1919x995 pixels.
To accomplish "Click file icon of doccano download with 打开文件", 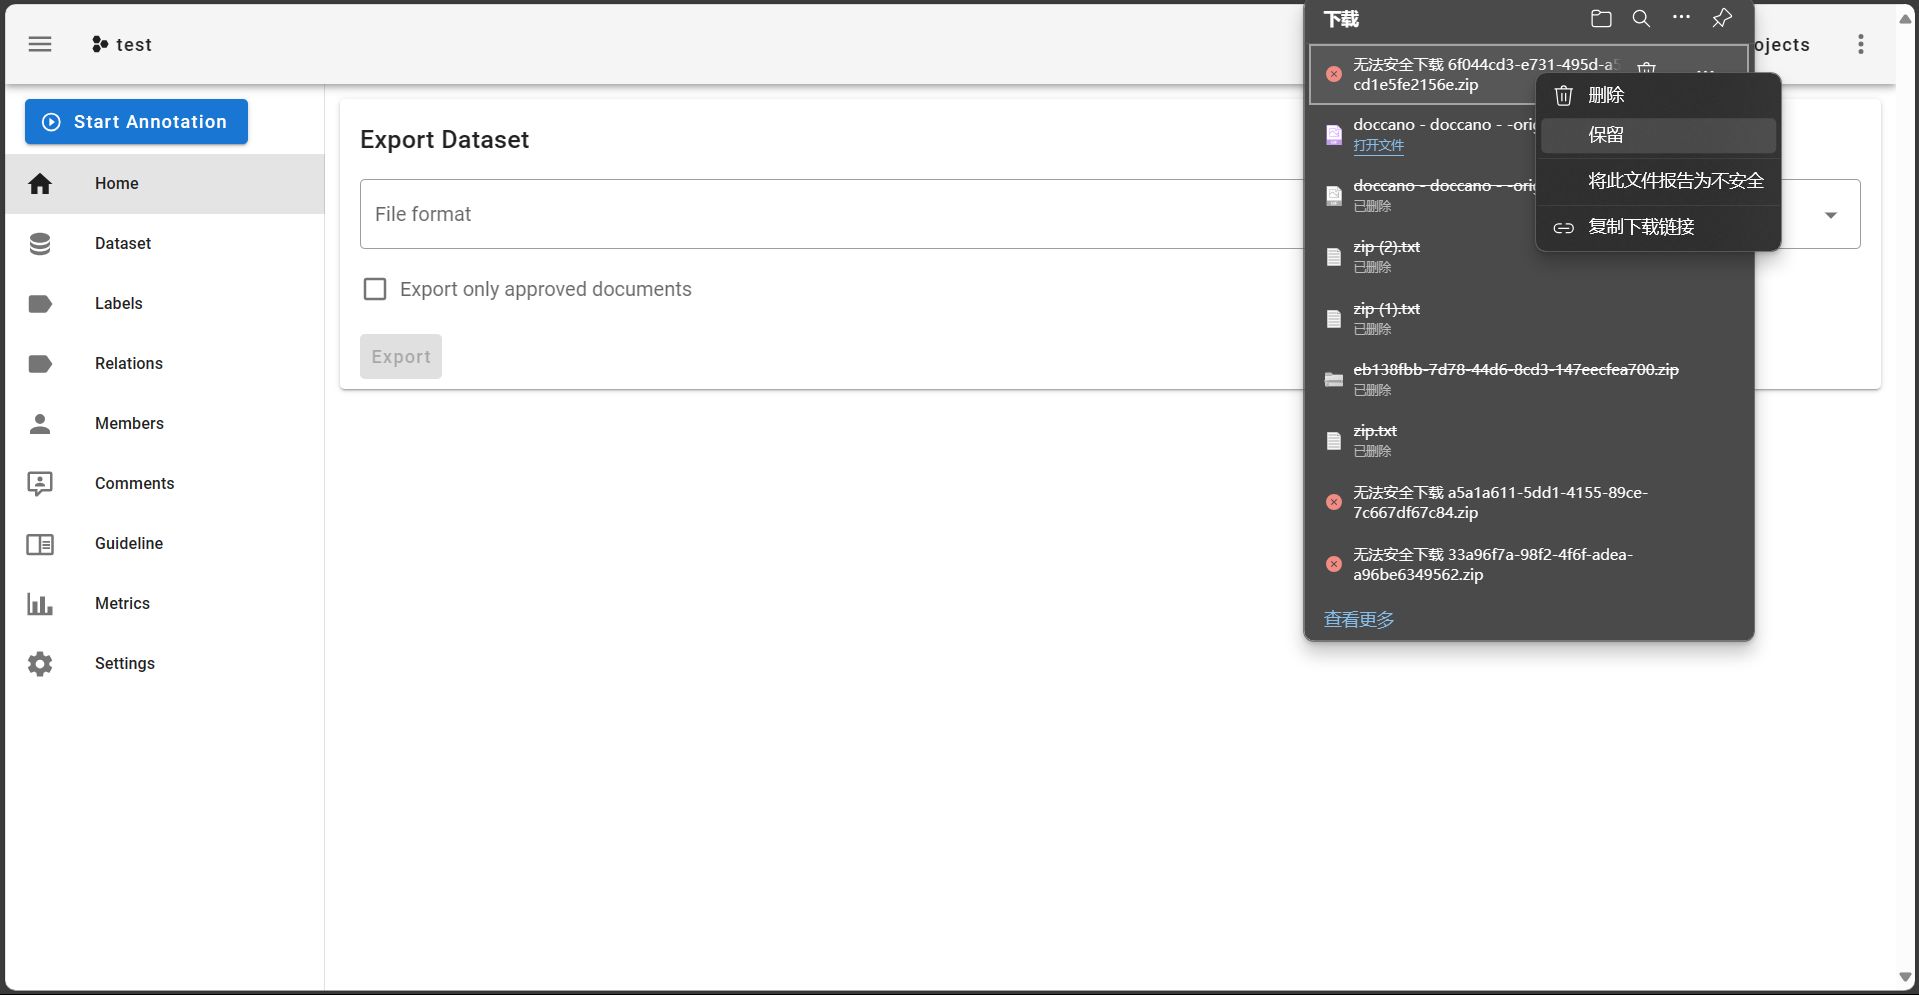I will click(x=1334, y=135).
